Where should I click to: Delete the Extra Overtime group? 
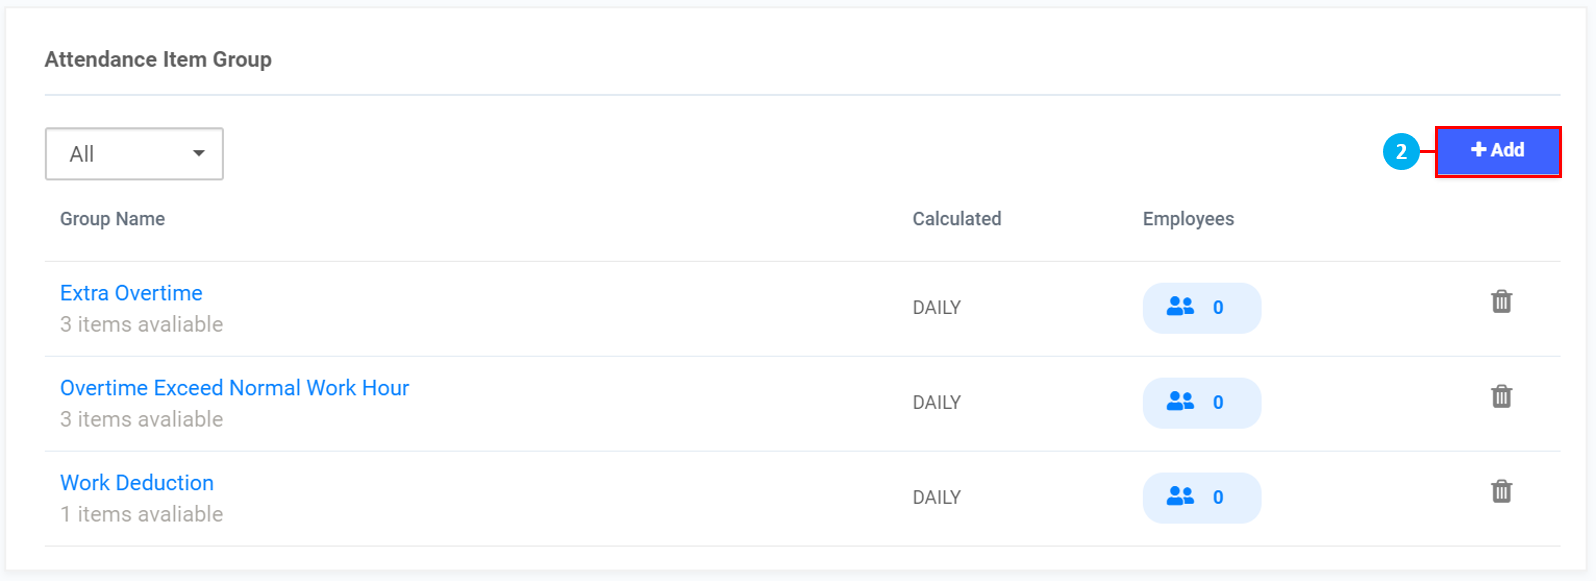click(1501, 302)
